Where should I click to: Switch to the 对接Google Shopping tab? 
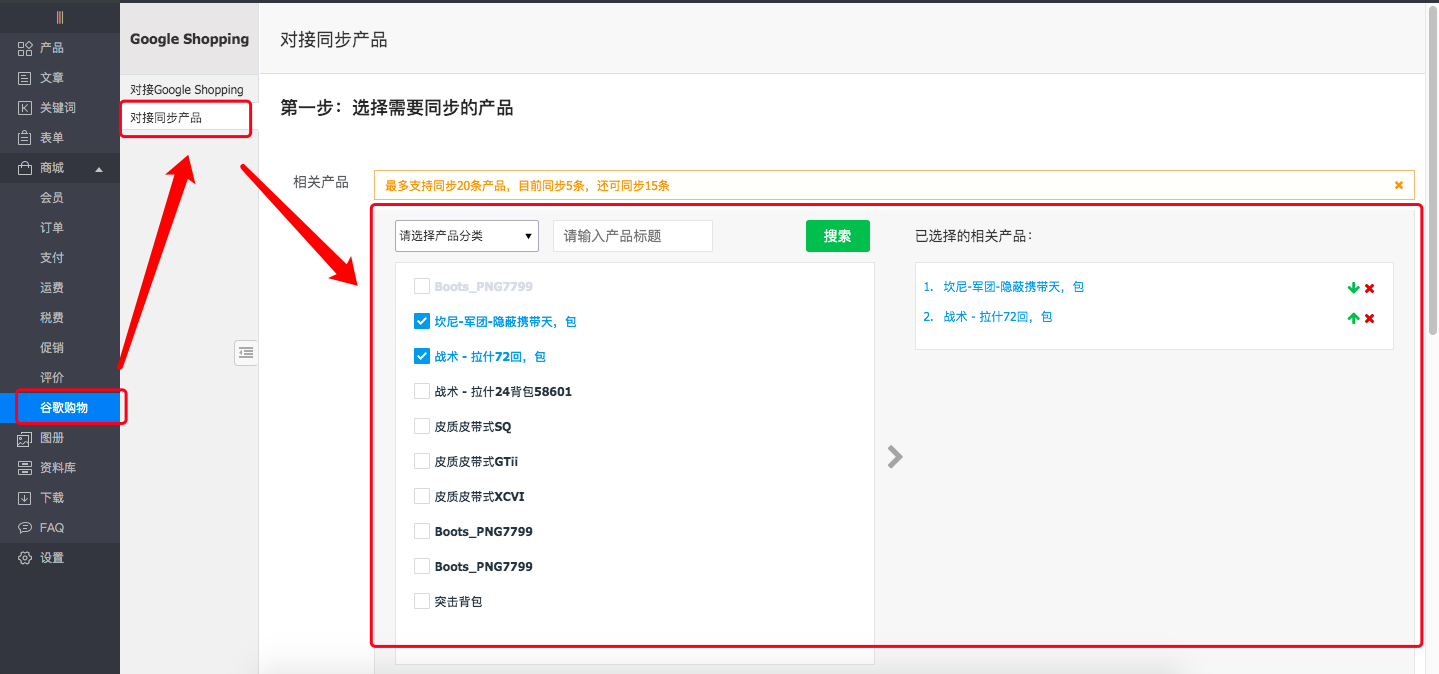point(186,89)
